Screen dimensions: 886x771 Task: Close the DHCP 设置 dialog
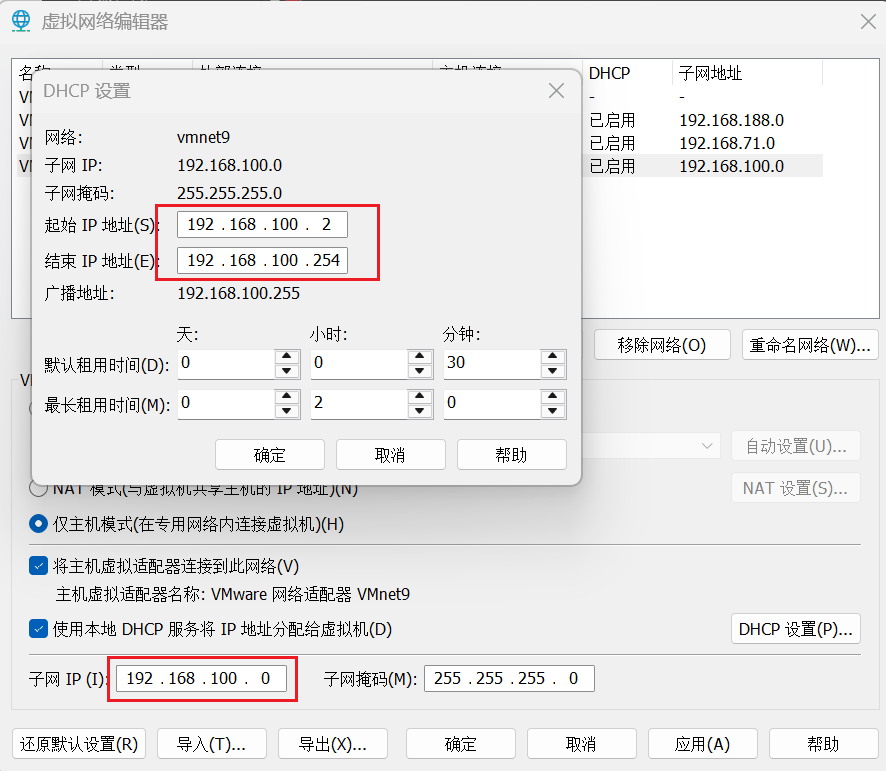[556, 91]
